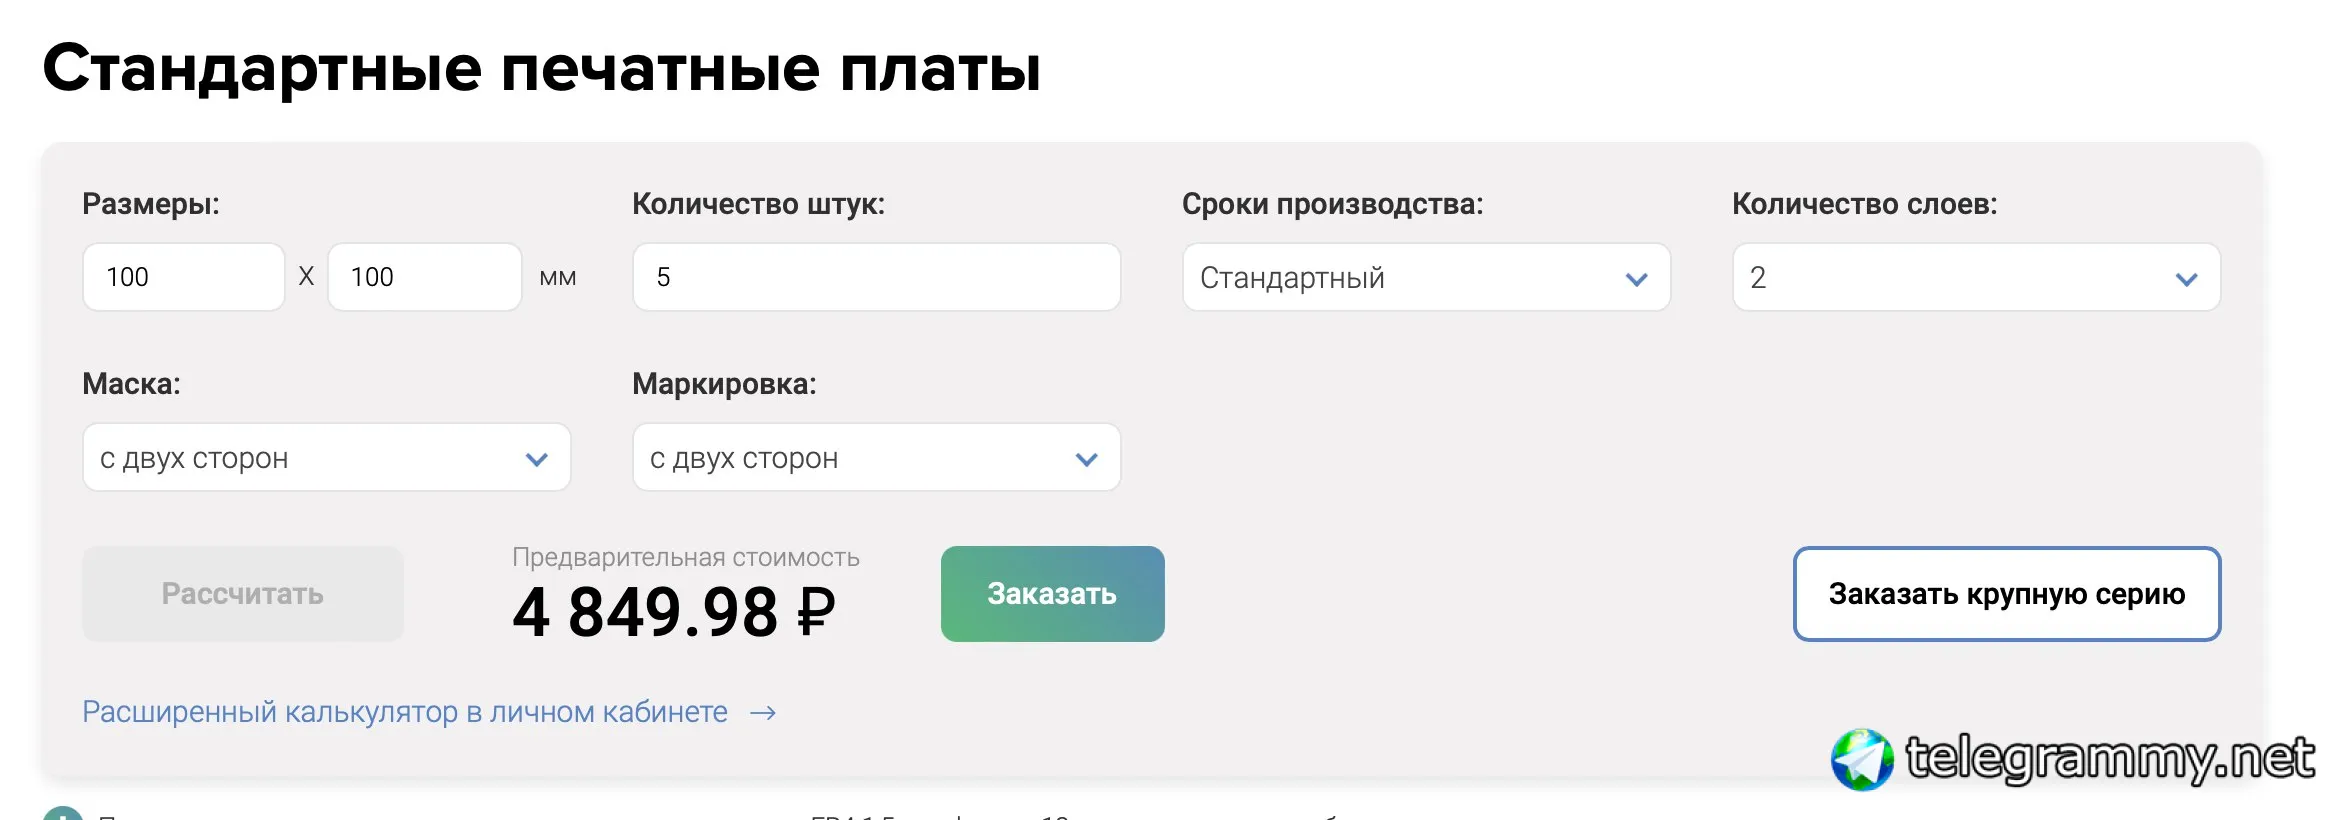
Task: Focus the board height input field
Action: tap(424, 277)
